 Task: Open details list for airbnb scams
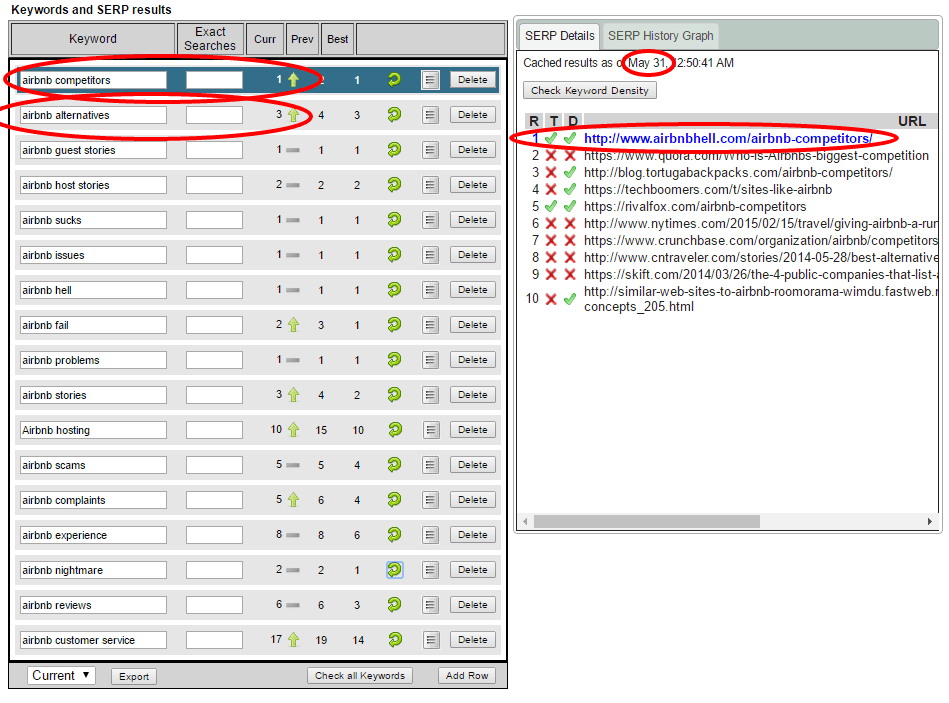pos(430,465)
